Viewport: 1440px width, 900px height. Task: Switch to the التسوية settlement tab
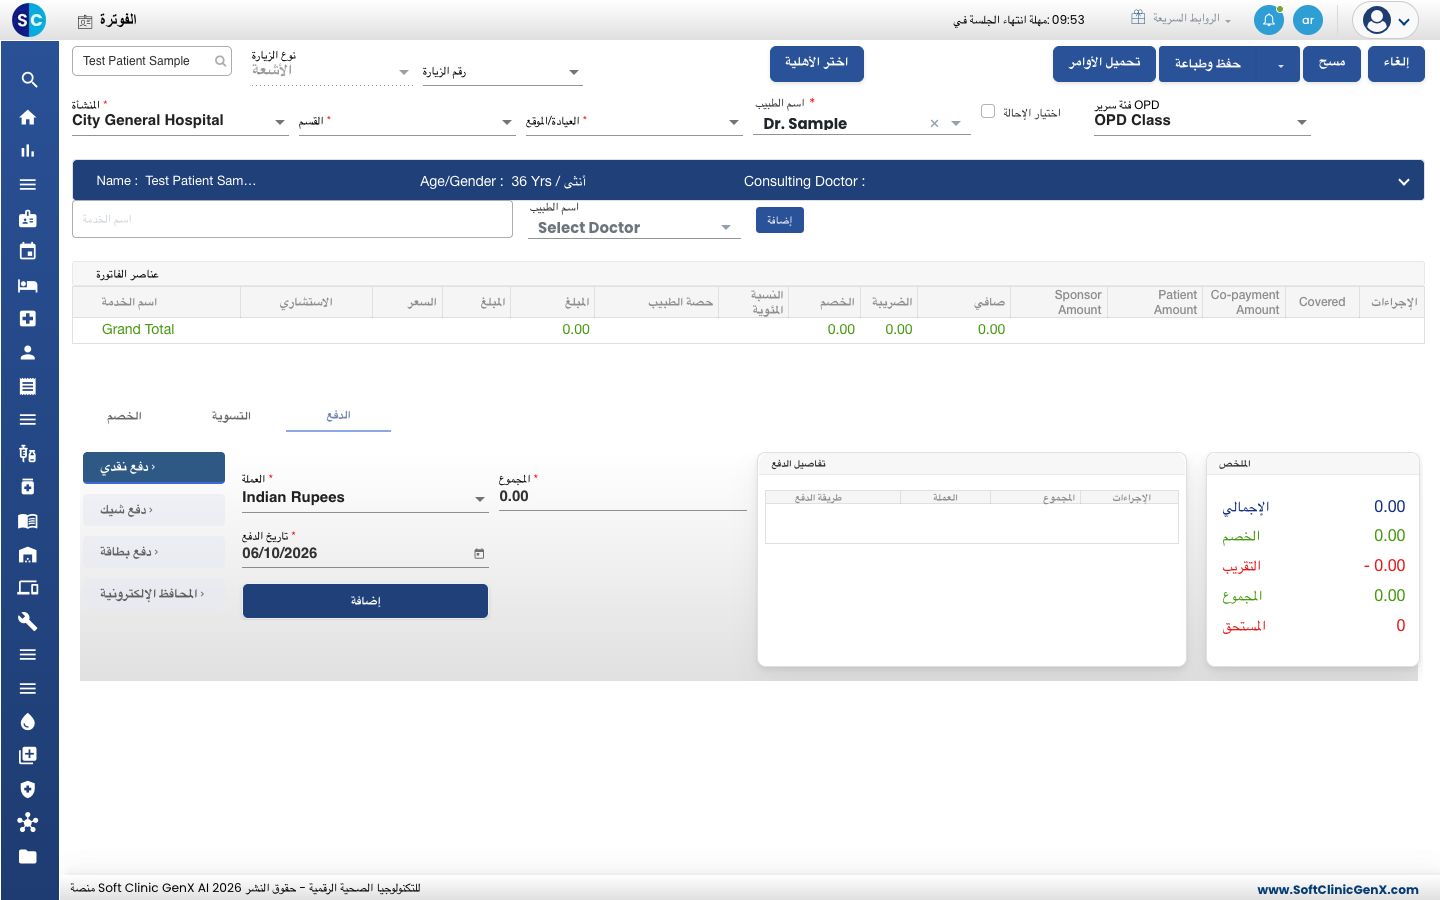231,416
